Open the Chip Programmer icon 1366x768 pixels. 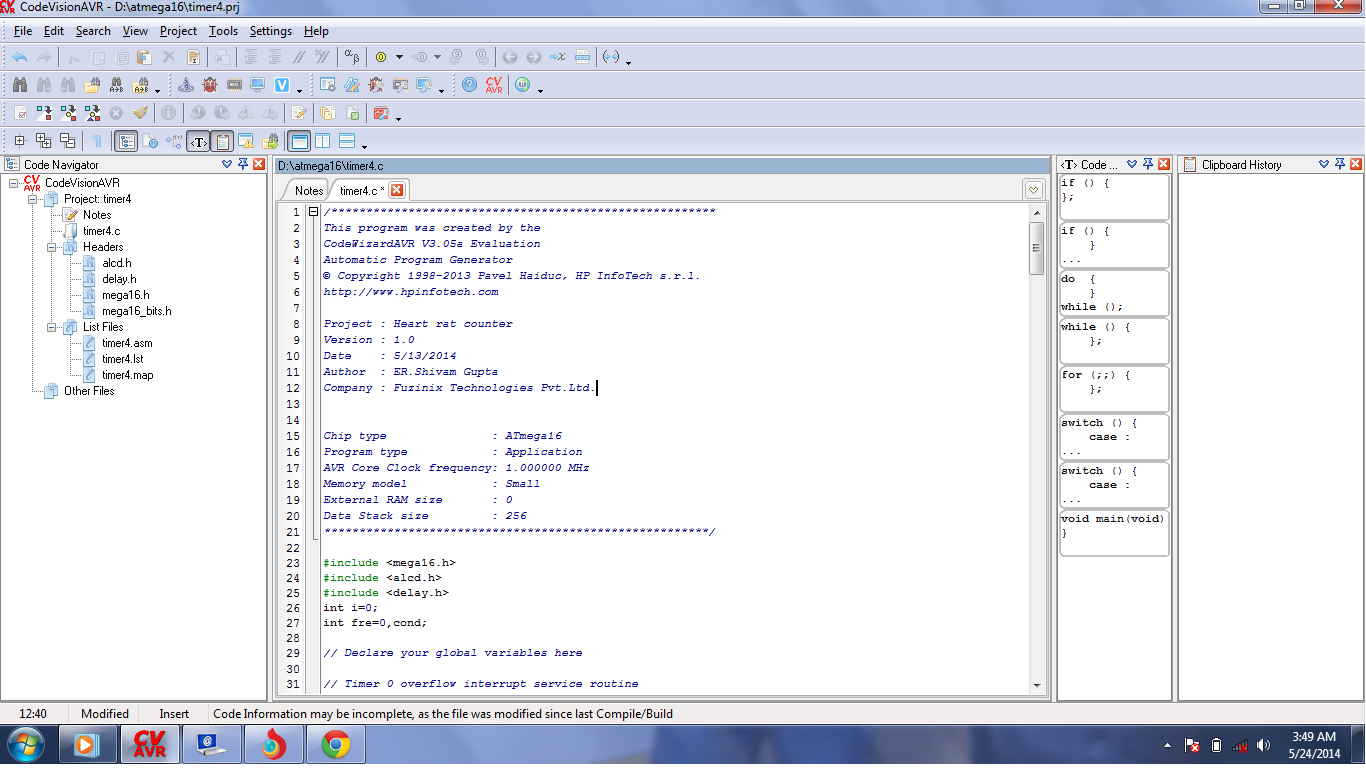[x=233, y=84]
